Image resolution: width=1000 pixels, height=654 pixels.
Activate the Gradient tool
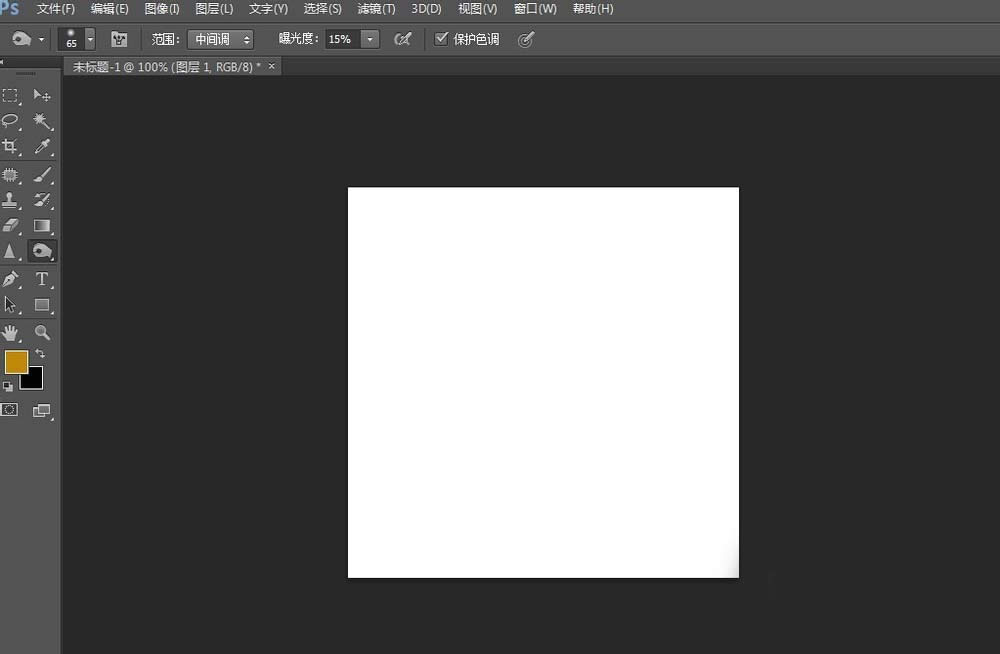click(x=42, y=225)
